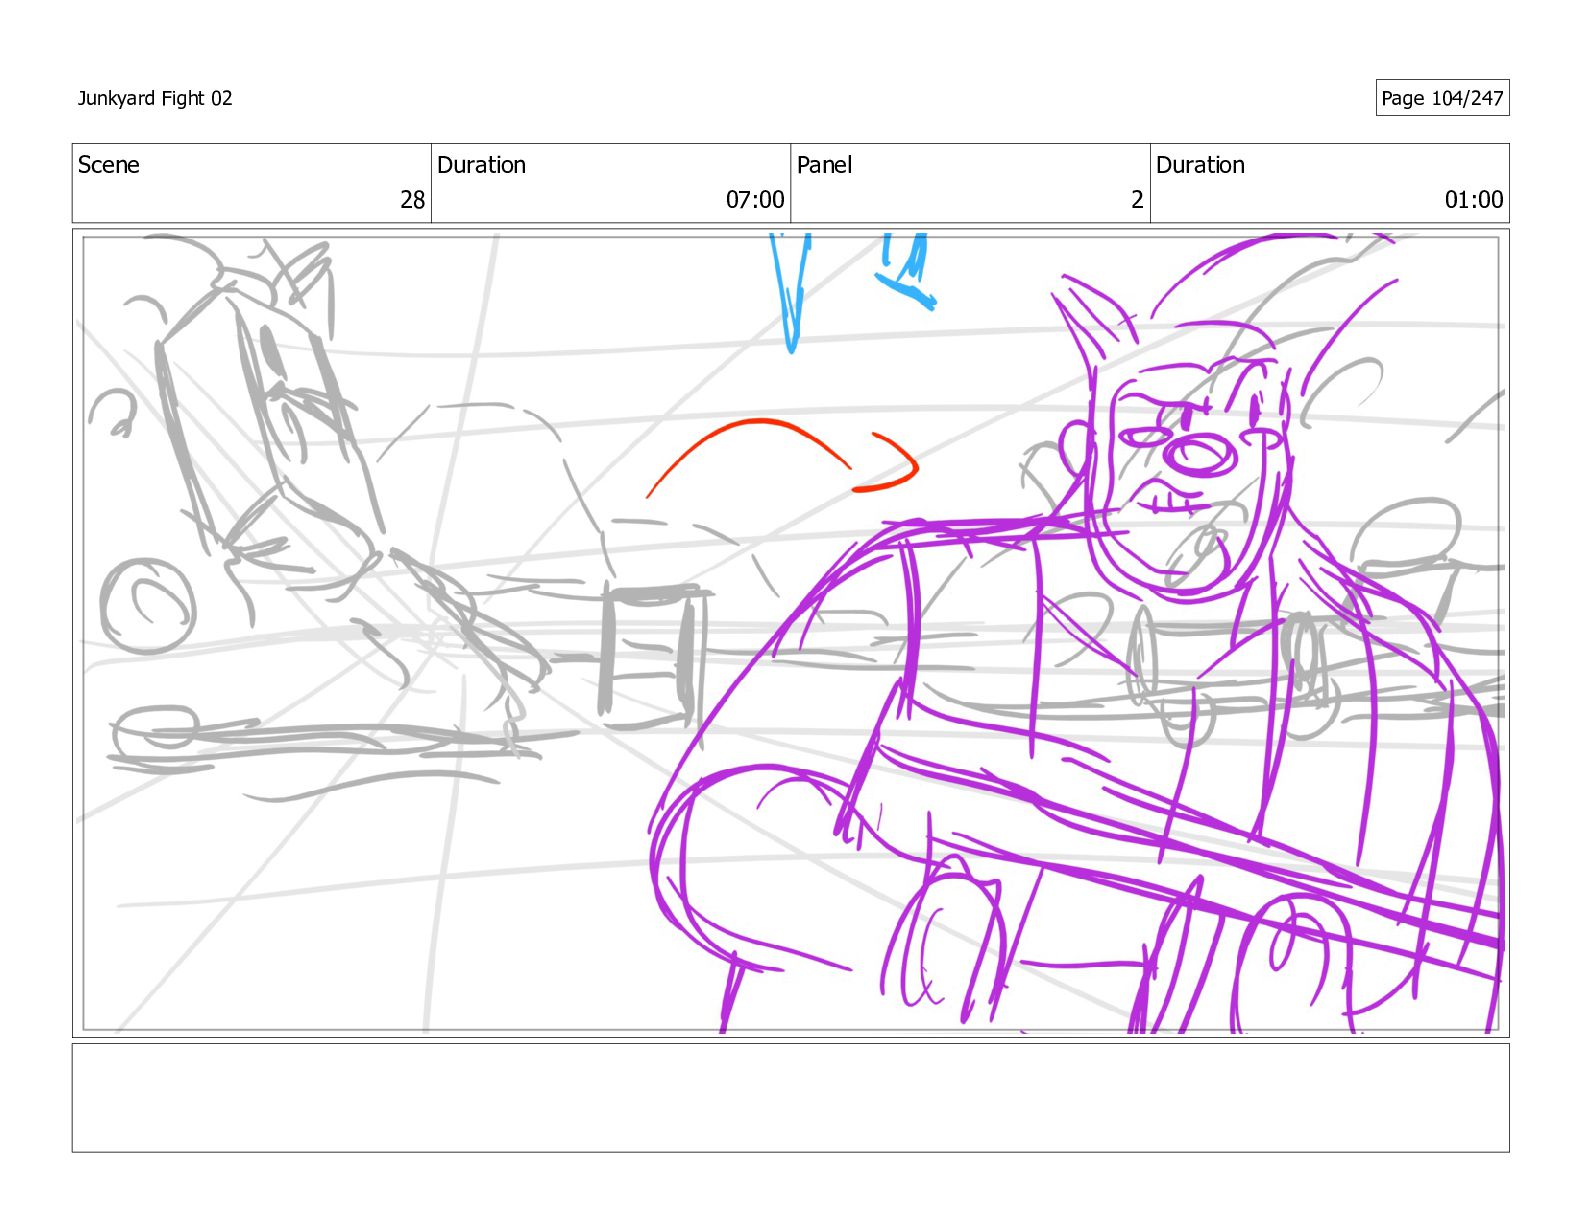Click the 'Duration' label beside Panel
The width and height of the screenshot is (1584, 1224).
tap(1200, 165)
